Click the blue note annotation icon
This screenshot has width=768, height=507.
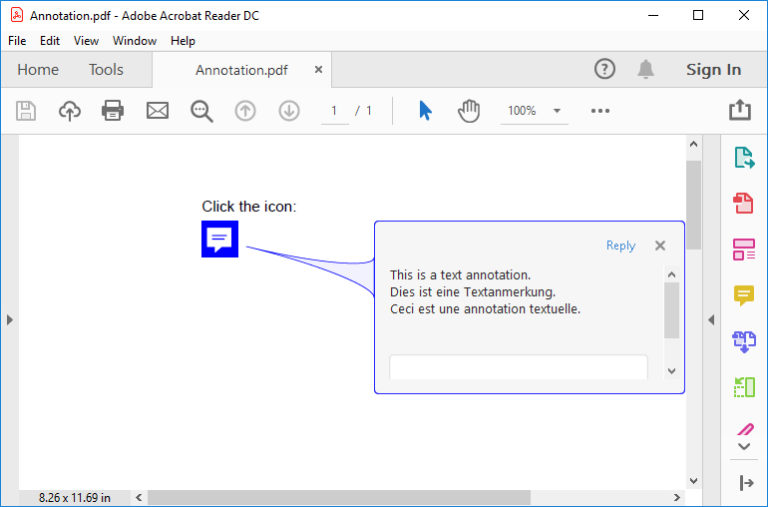[220, 239]
